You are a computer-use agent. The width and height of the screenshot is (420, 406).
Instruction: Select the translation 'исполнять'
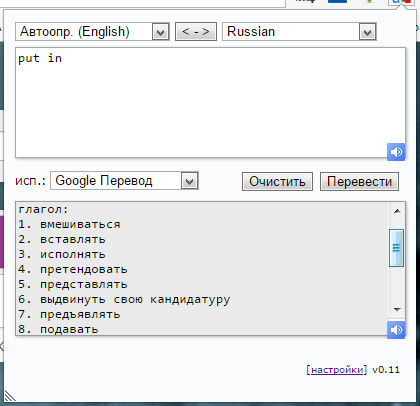click(x=73, y=254)
